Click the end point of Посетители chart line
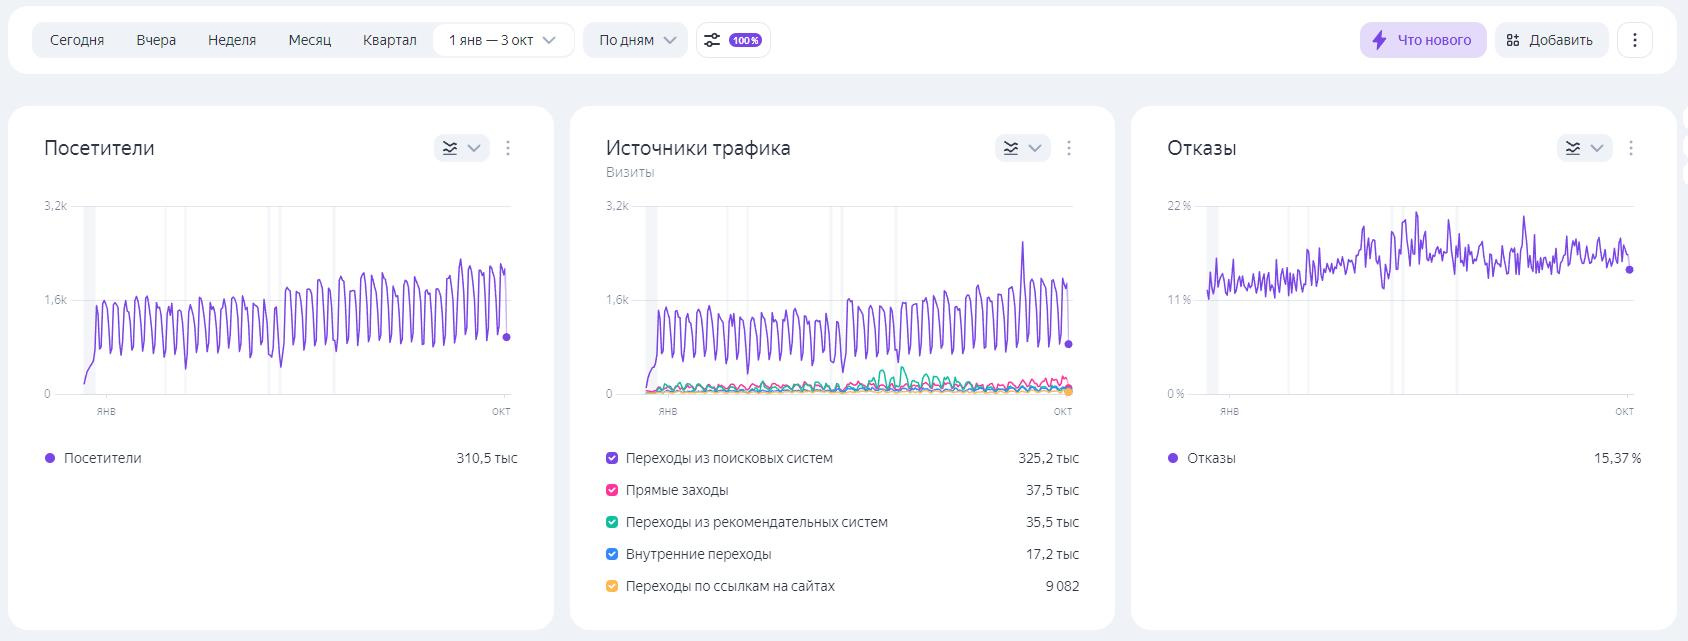 (507, 337)
